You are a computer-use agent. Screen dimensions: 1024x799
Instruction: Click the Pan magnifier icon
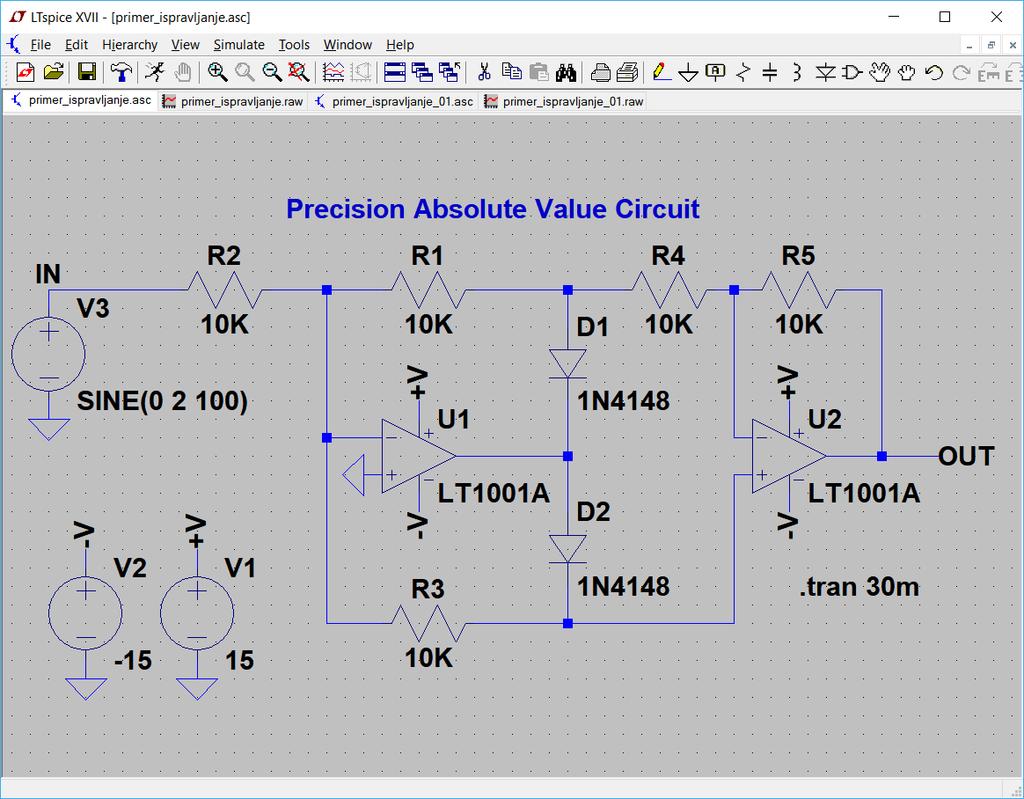(x=244, y=72)
